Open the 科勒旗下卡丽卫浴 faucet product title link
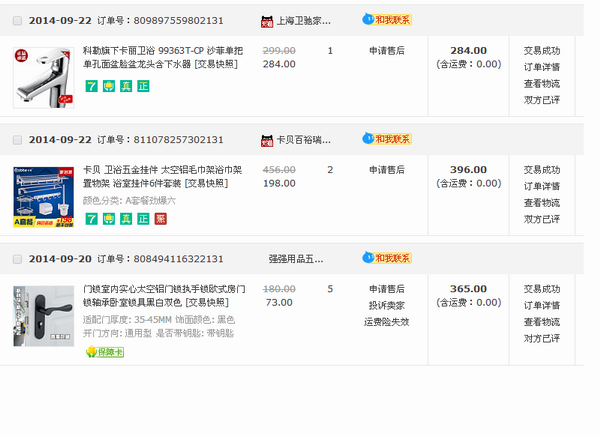This screenshot has height=437, width=600. [159, 50]
